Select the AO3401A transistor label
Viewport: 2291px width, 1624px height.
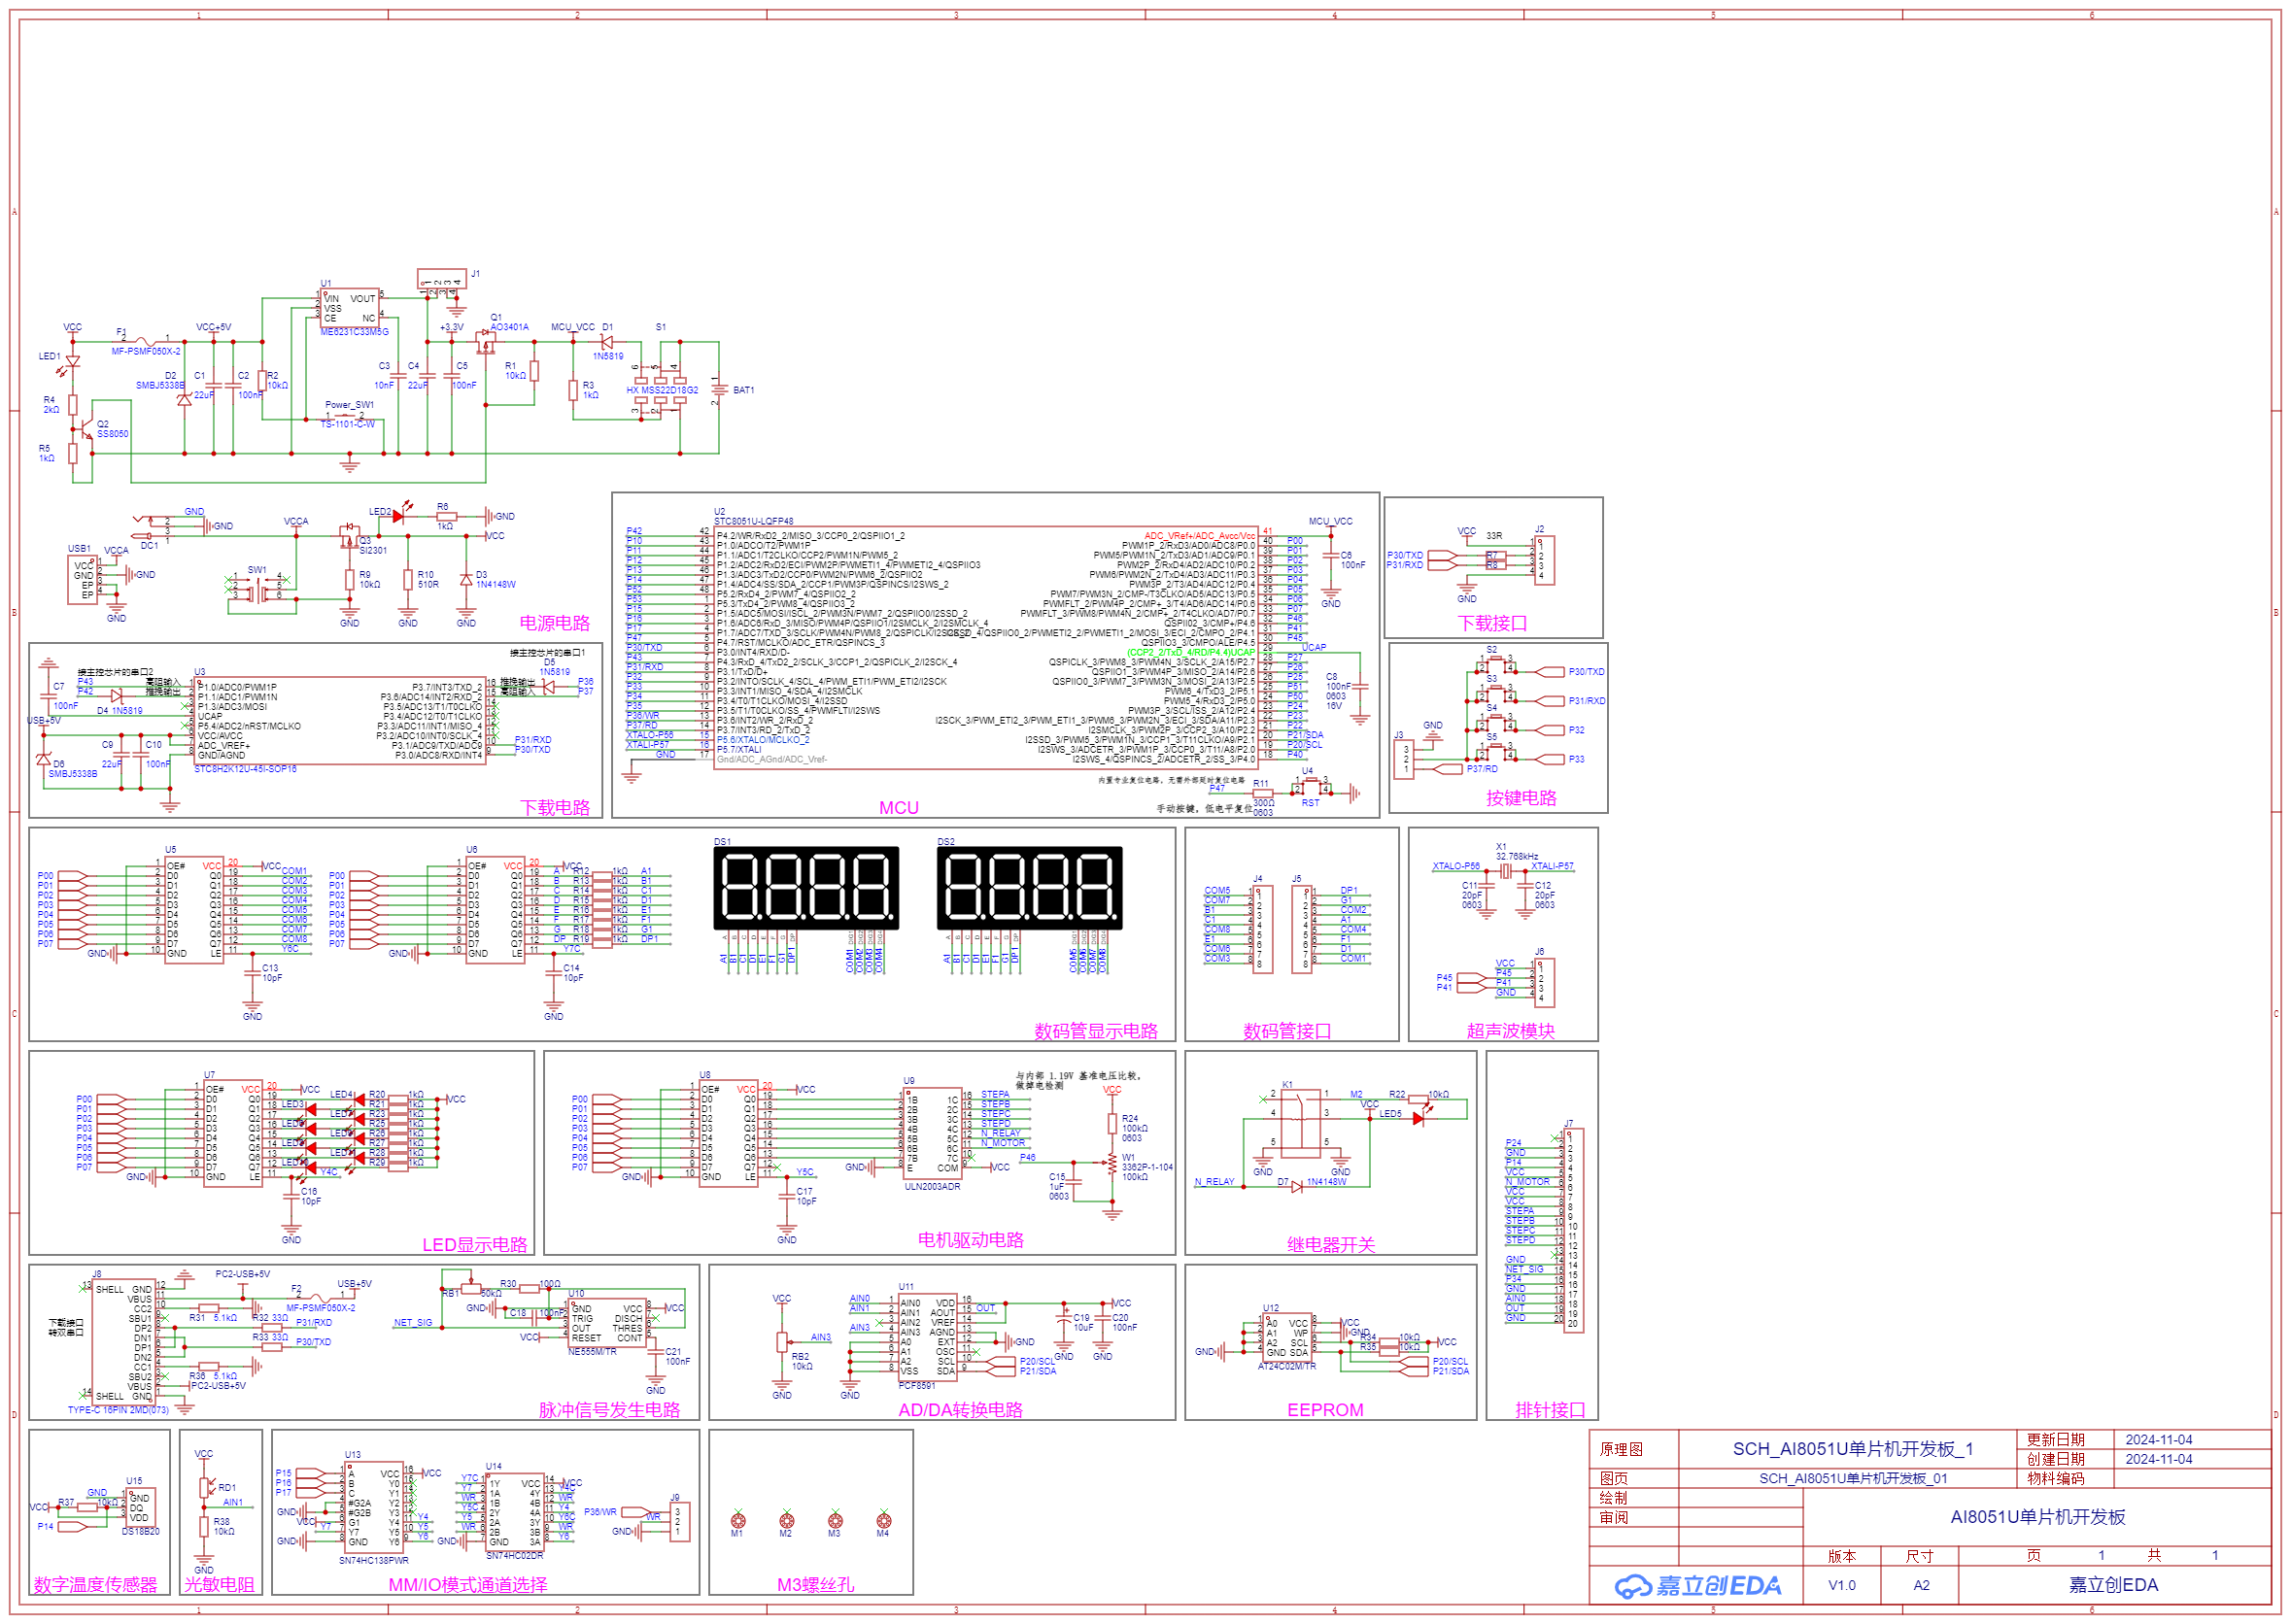tap(509, 327)
